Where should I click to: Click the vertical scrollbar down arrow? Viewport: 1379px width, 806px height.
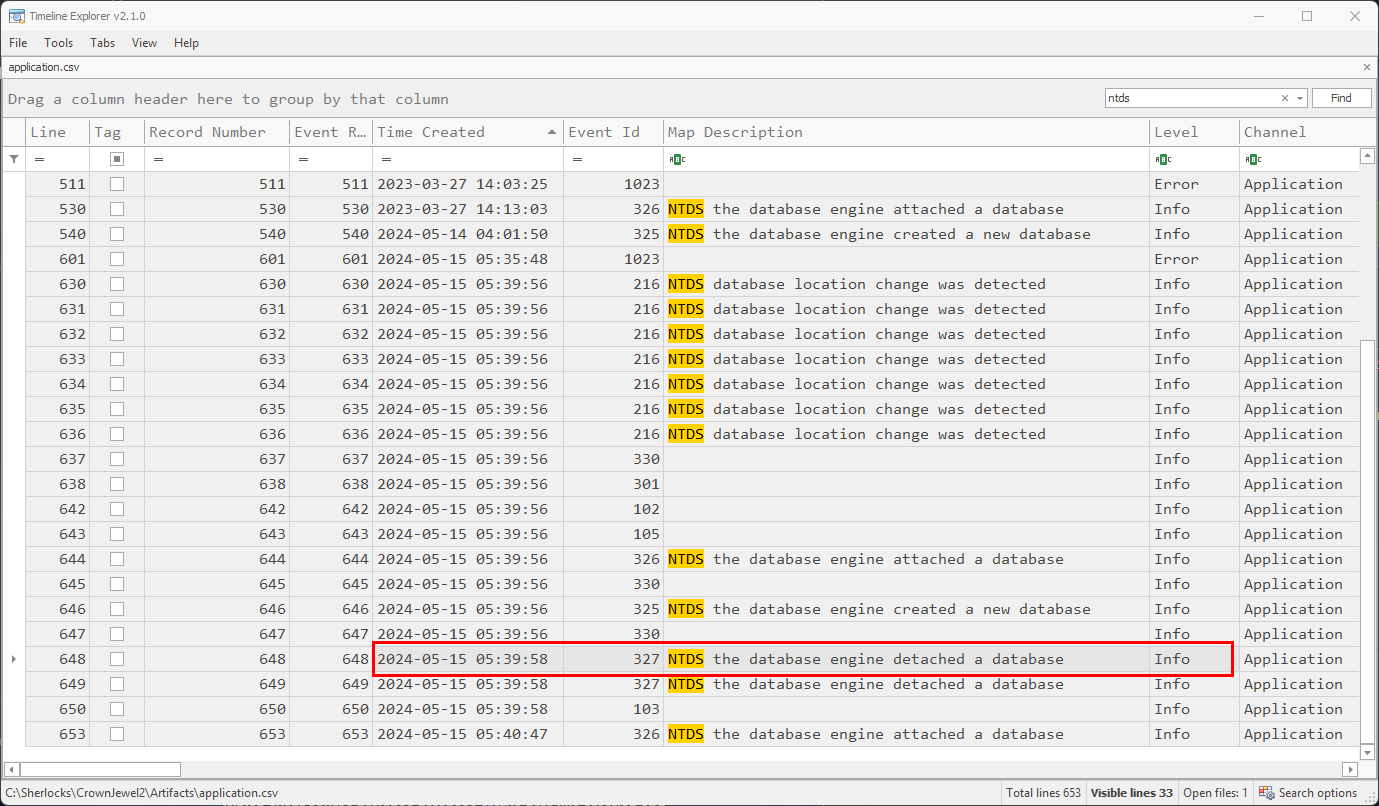[1368, 752]
